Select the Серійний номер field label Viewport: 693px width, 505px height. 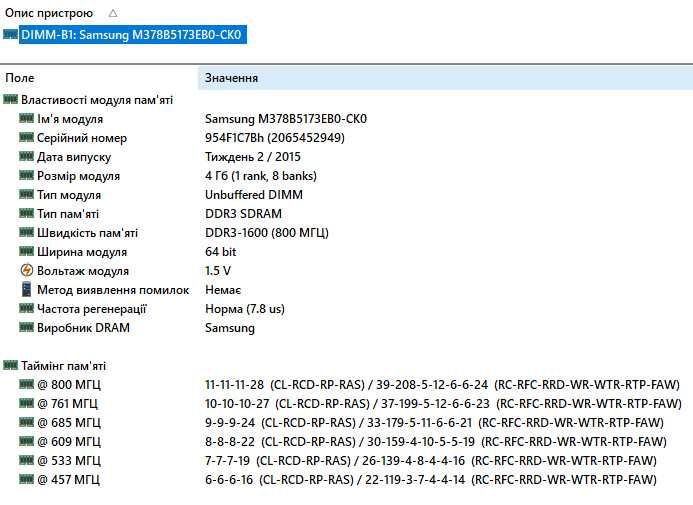tap(82, 138)
